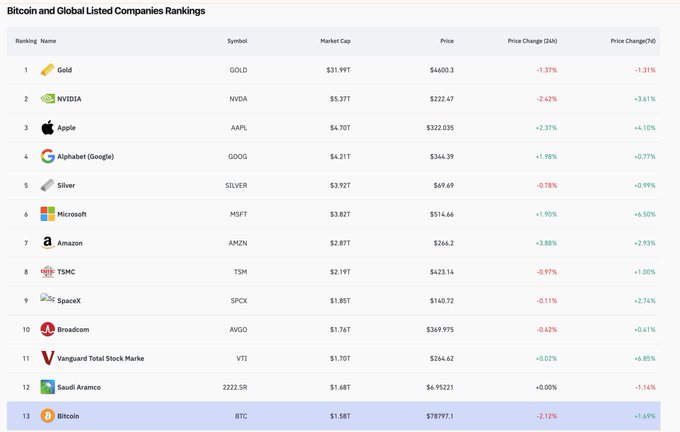The width and height of the screenshot is (680, 432).
Task: Open the SpaceX name link
Action: (69, 301)
